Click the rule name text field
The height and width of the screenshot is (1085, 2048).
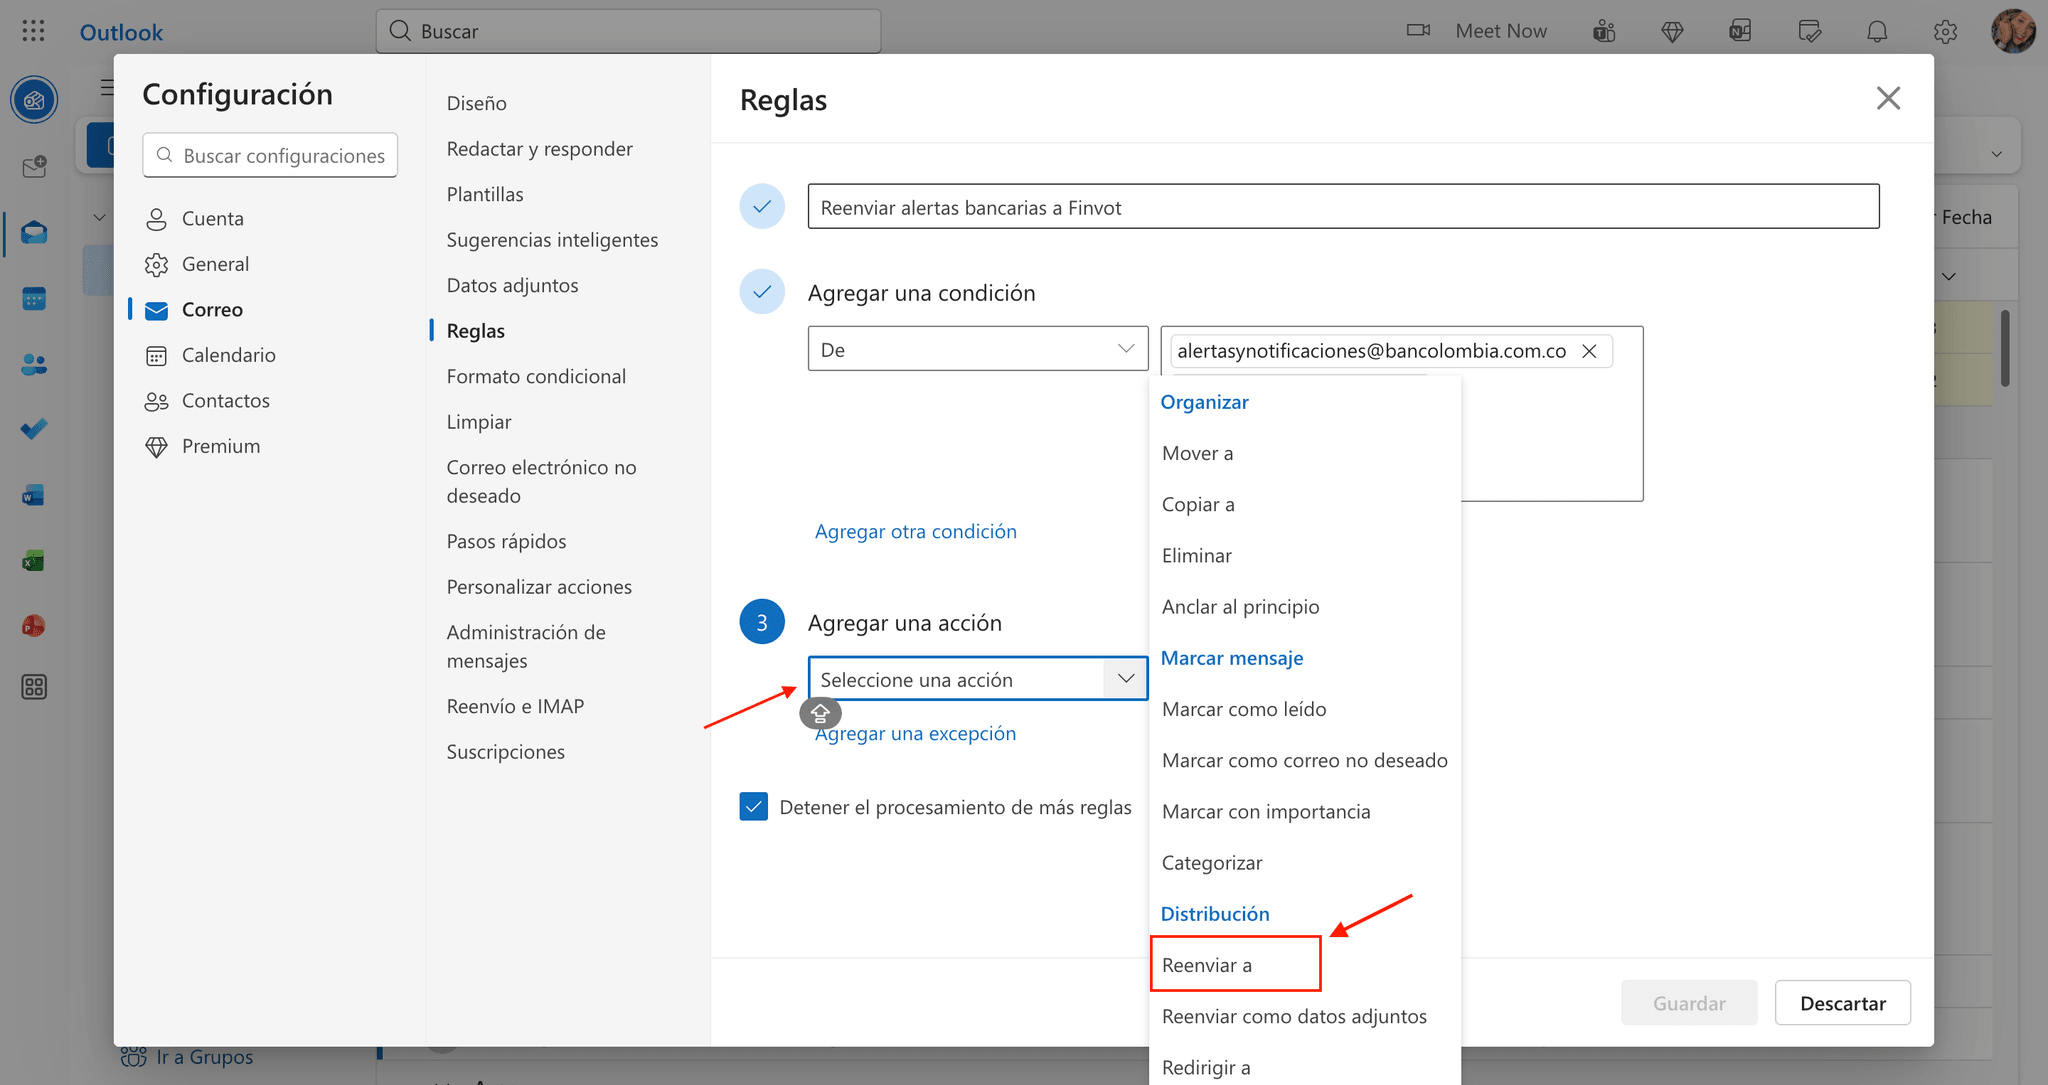1343,206
